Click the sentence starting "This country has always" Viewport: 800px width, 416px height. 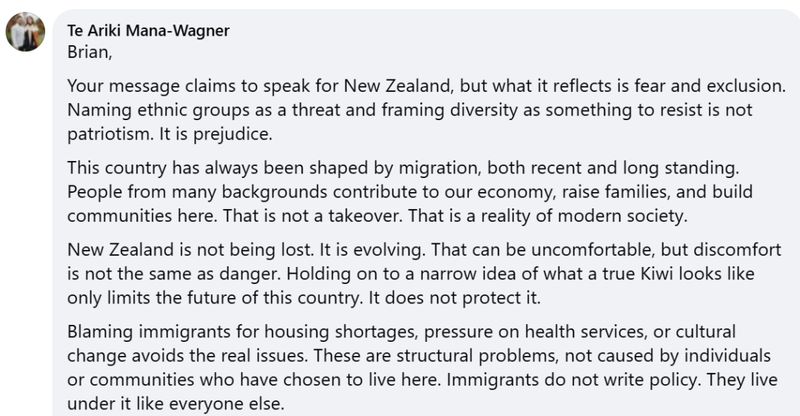click(x=403, y=168)
